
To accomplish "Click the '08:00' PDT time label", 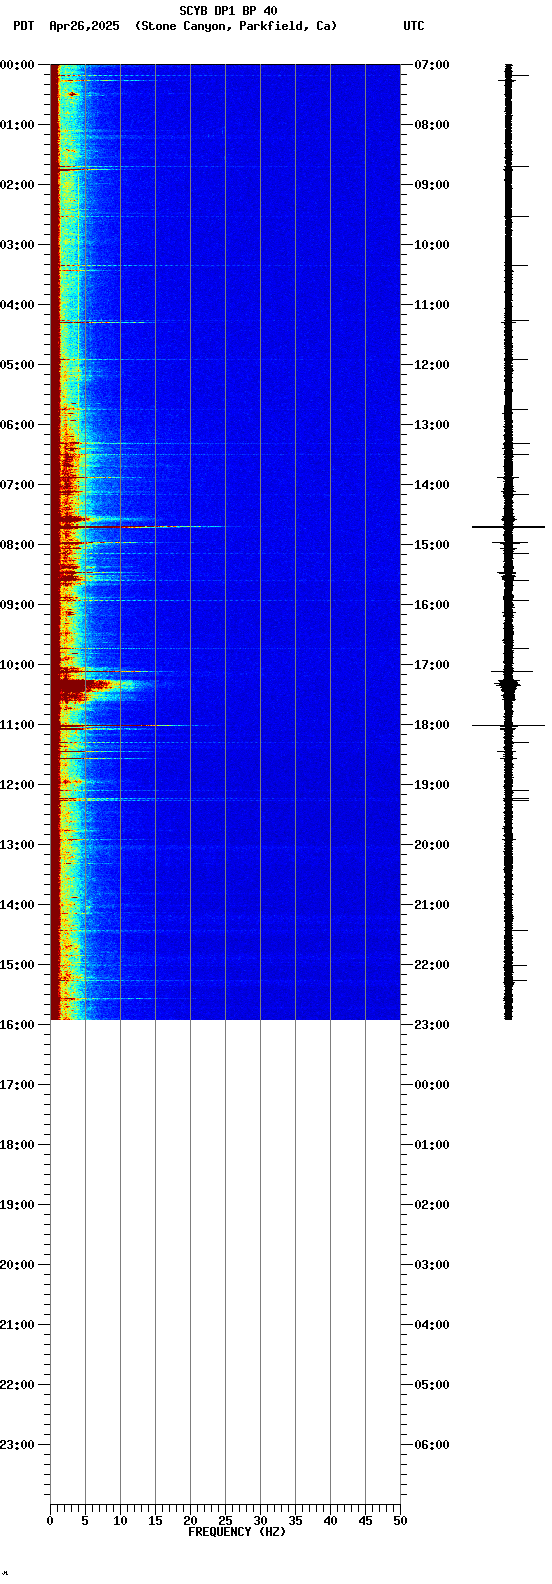I will [17, 545].
